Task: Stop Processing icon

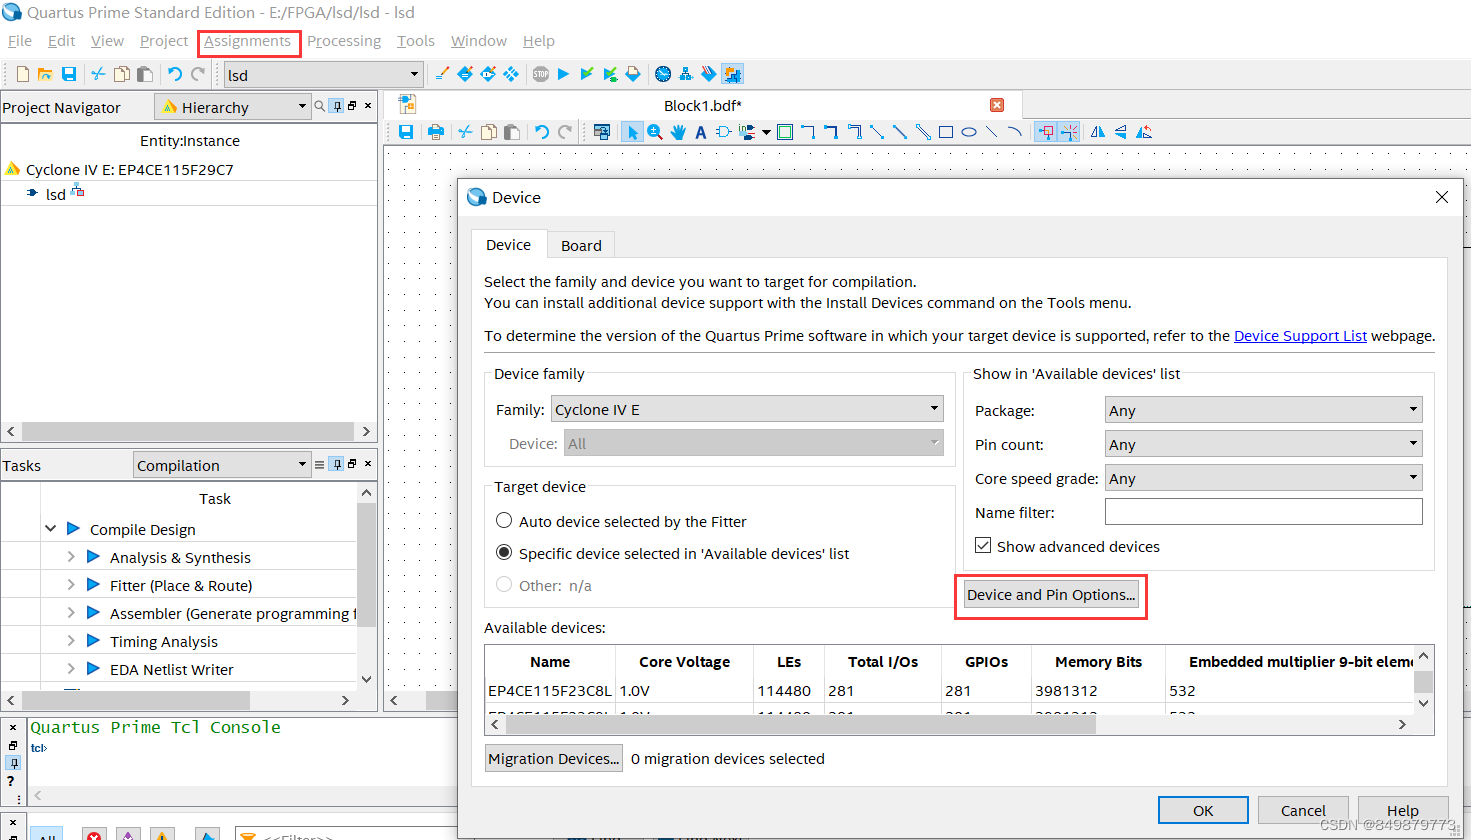Action: pyautogui.click(x=541, y=74)
